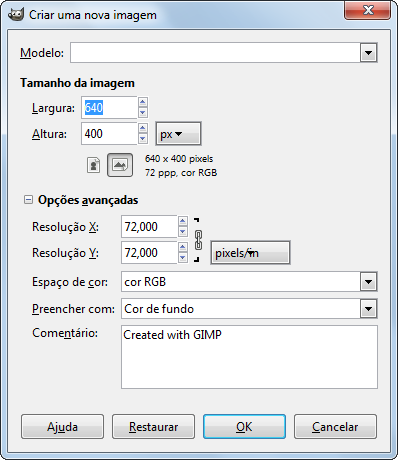
Task: Click the Restaurar button
Action: pos(153,427)
